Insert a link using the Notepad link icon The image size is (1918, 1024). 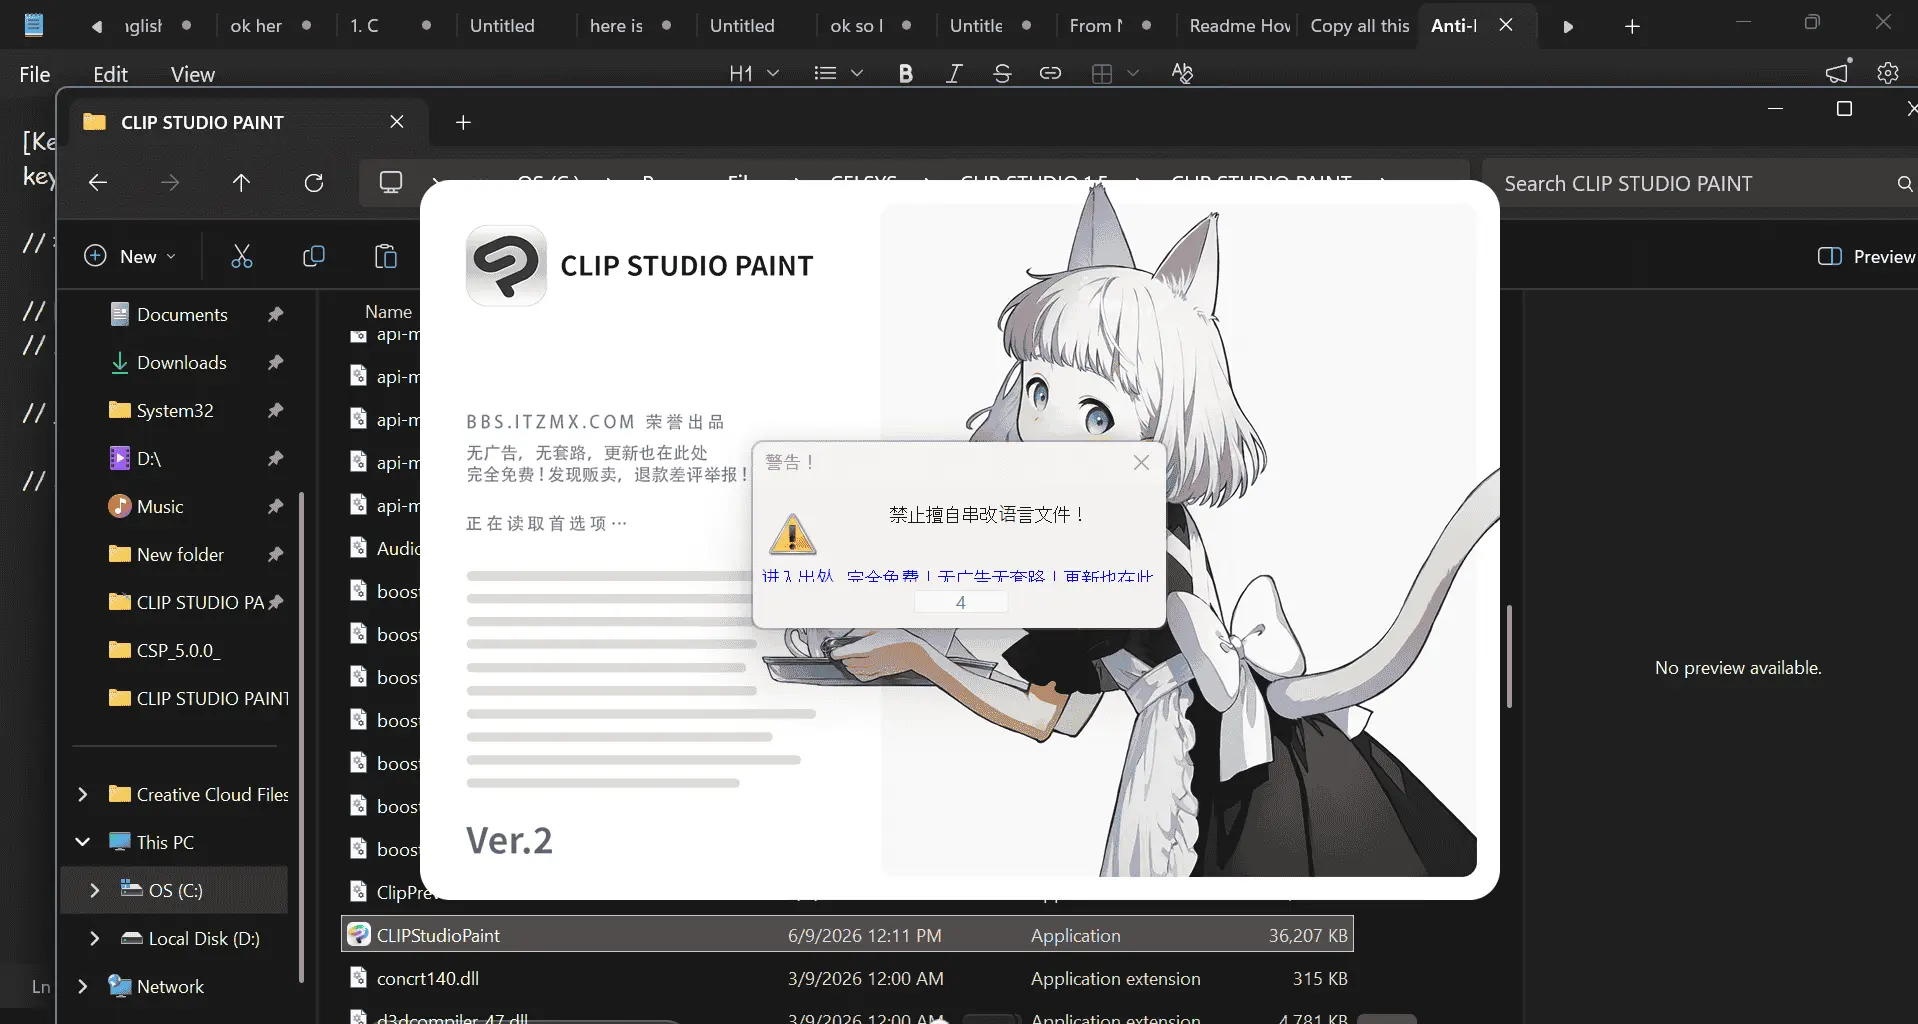1050,73
